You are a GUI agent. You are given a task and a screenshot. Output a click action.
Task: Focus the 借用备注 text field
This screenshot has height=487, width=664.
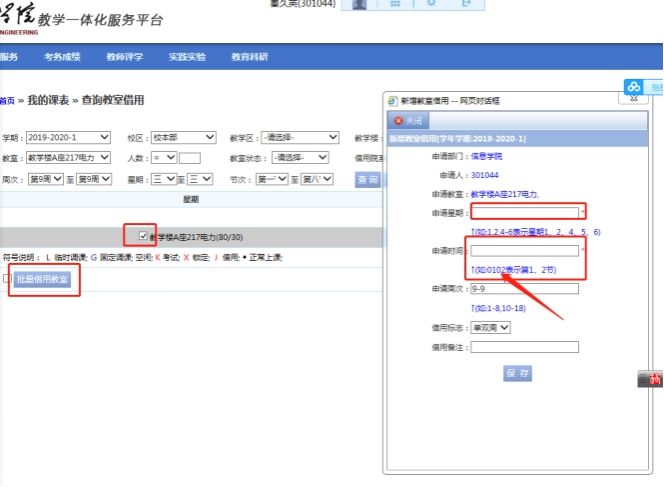coord(525,347)
